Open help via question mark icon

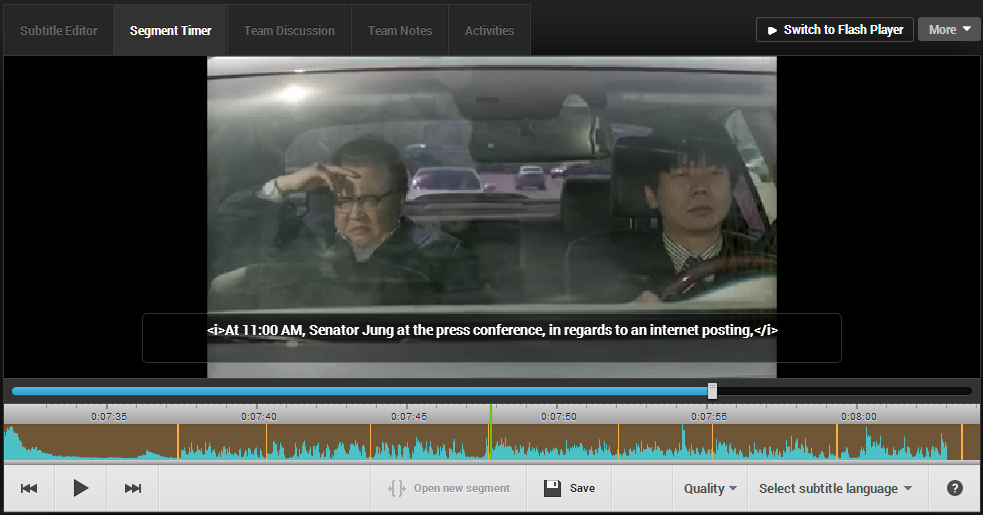tap(954, 488)
